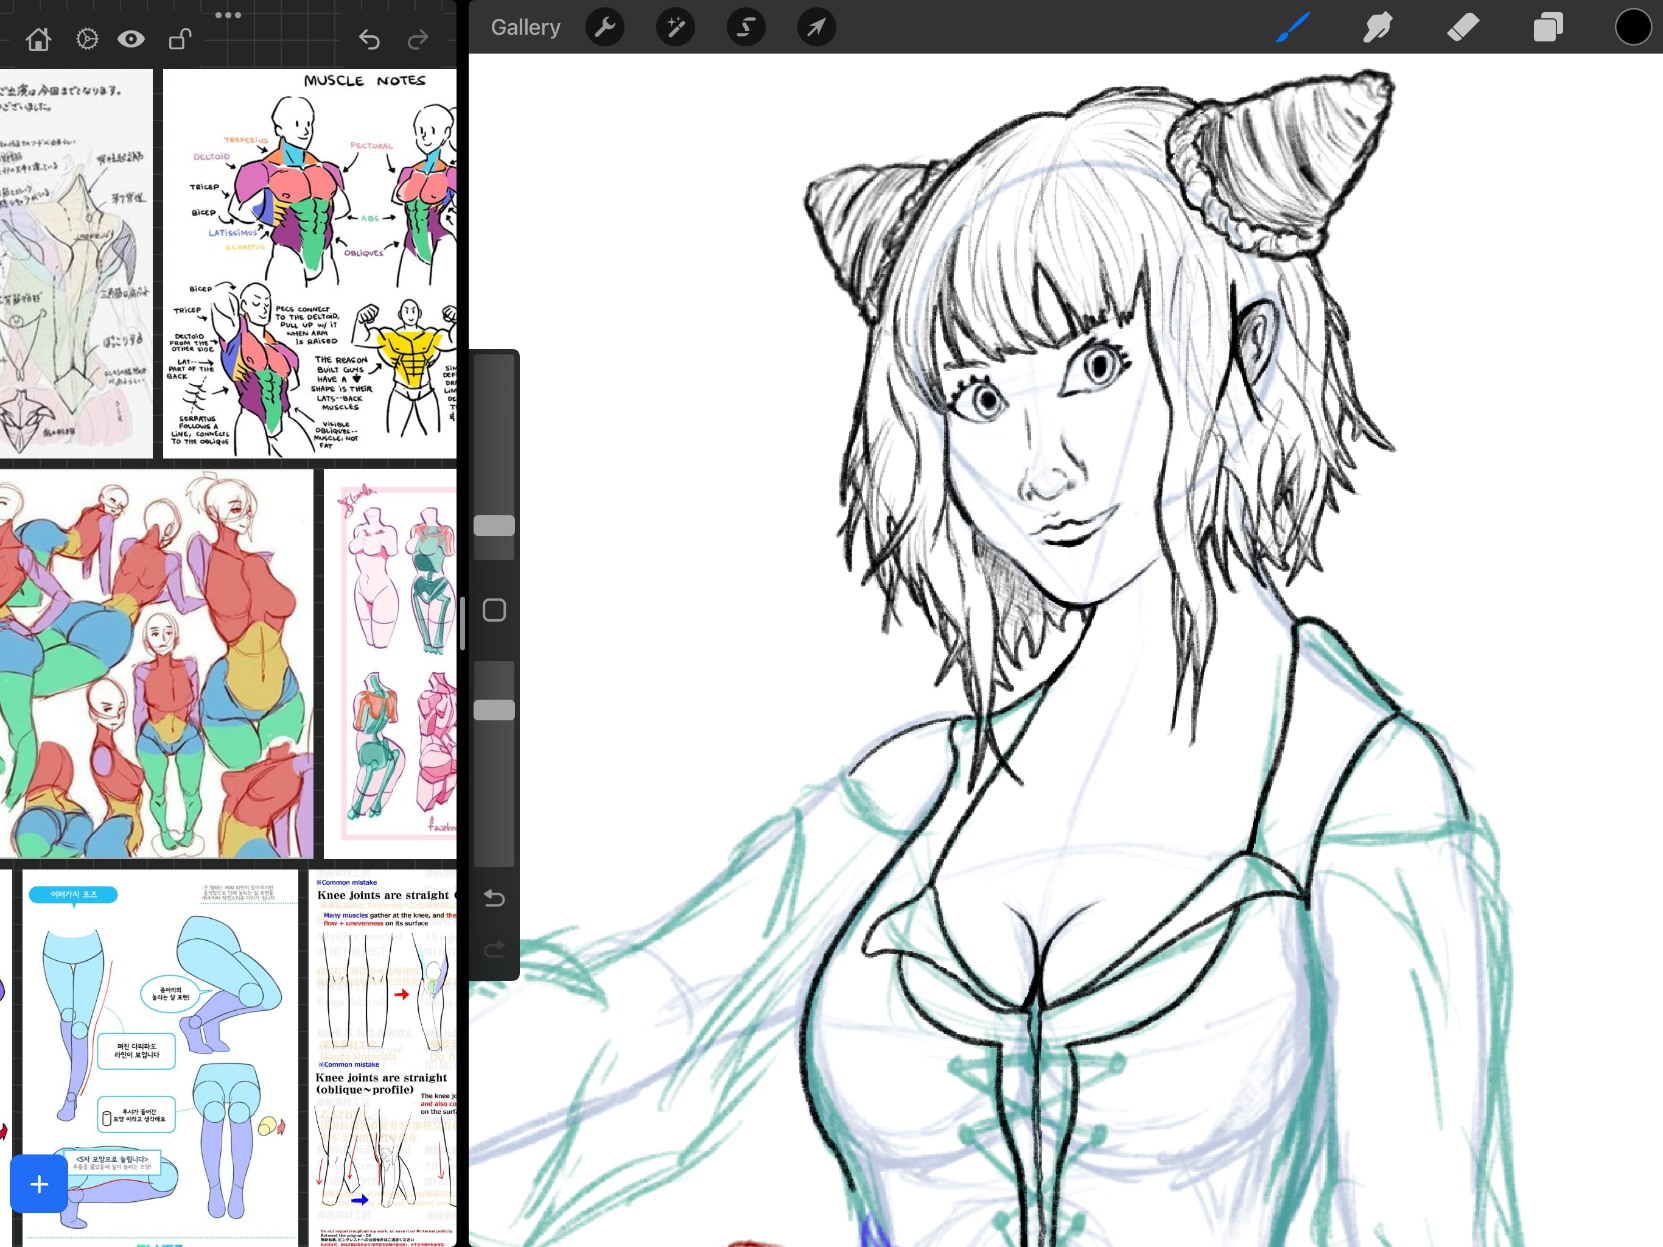Click the brush opacity slider handle
Screen dimensions: 1663x1247
tap(494, 710)
